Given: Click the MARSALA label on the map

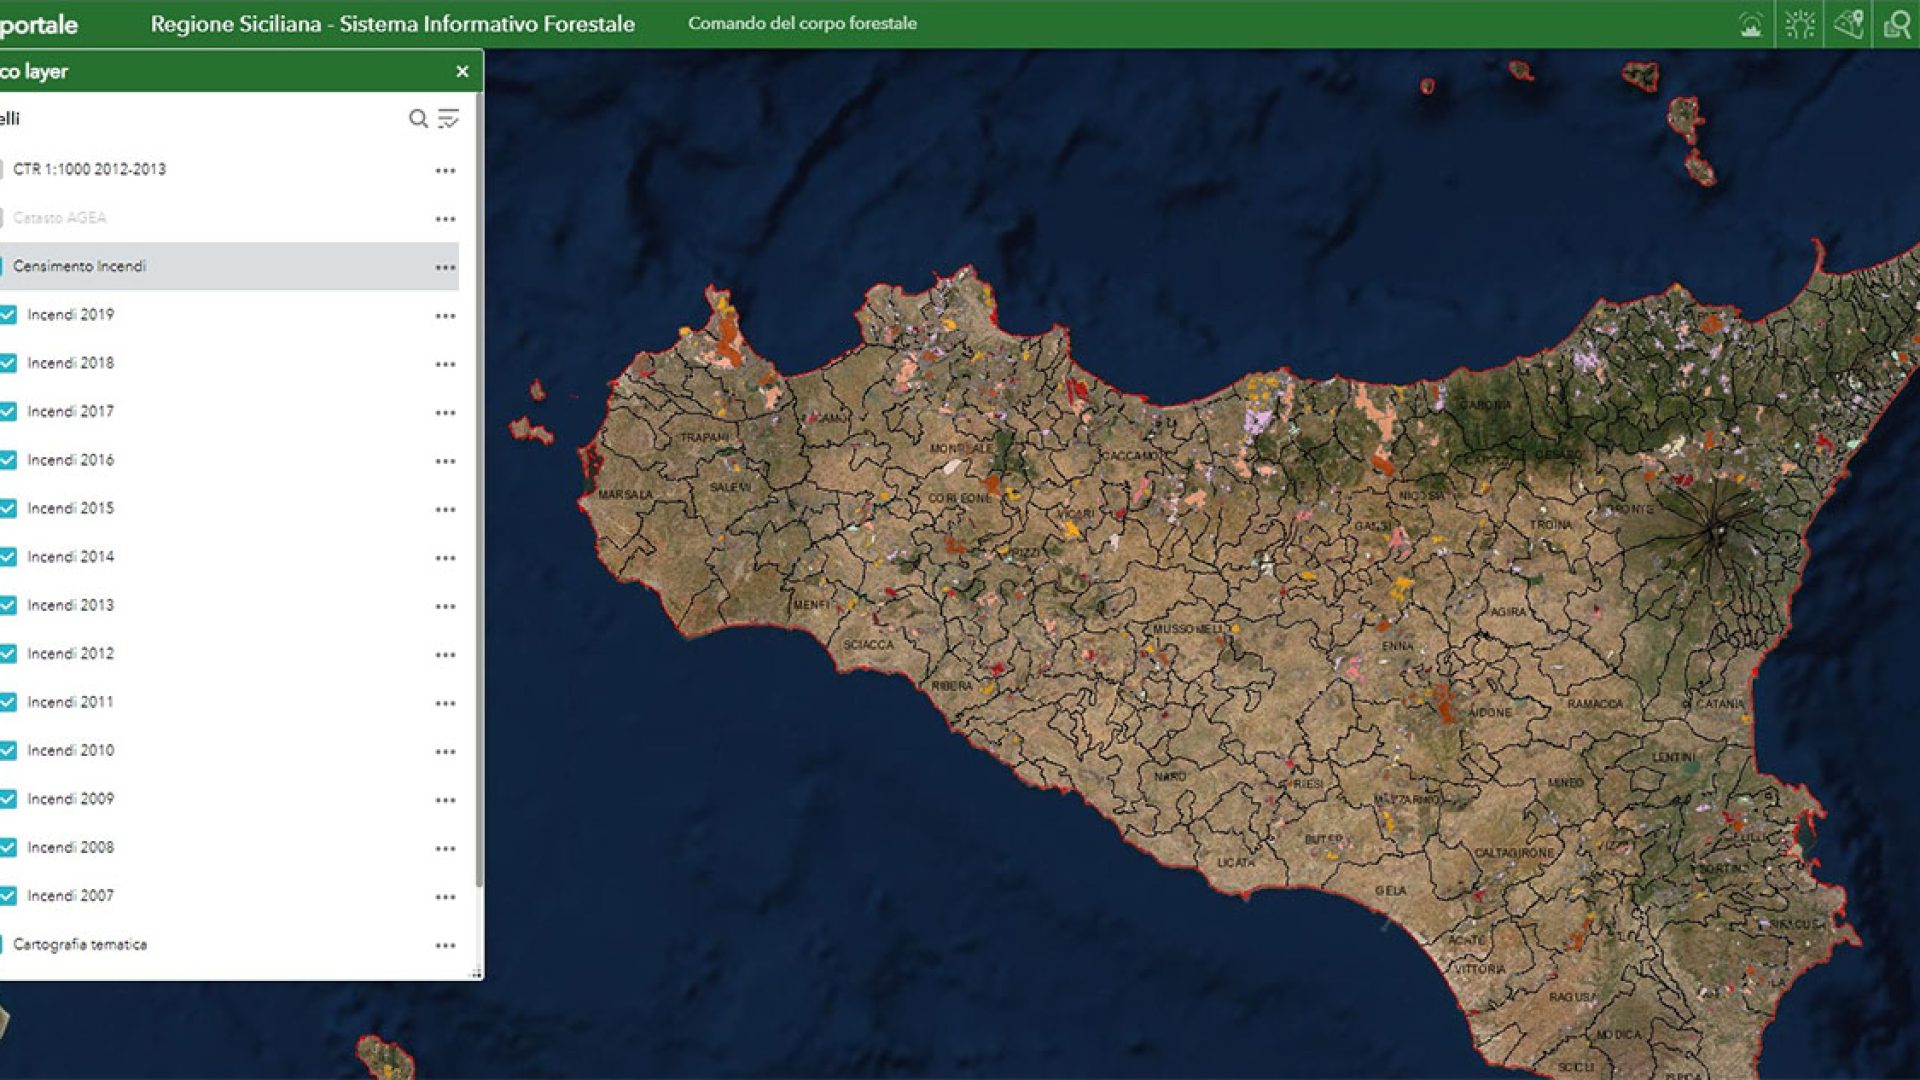Looking at the screenshot, I should [x=625, y=495].
